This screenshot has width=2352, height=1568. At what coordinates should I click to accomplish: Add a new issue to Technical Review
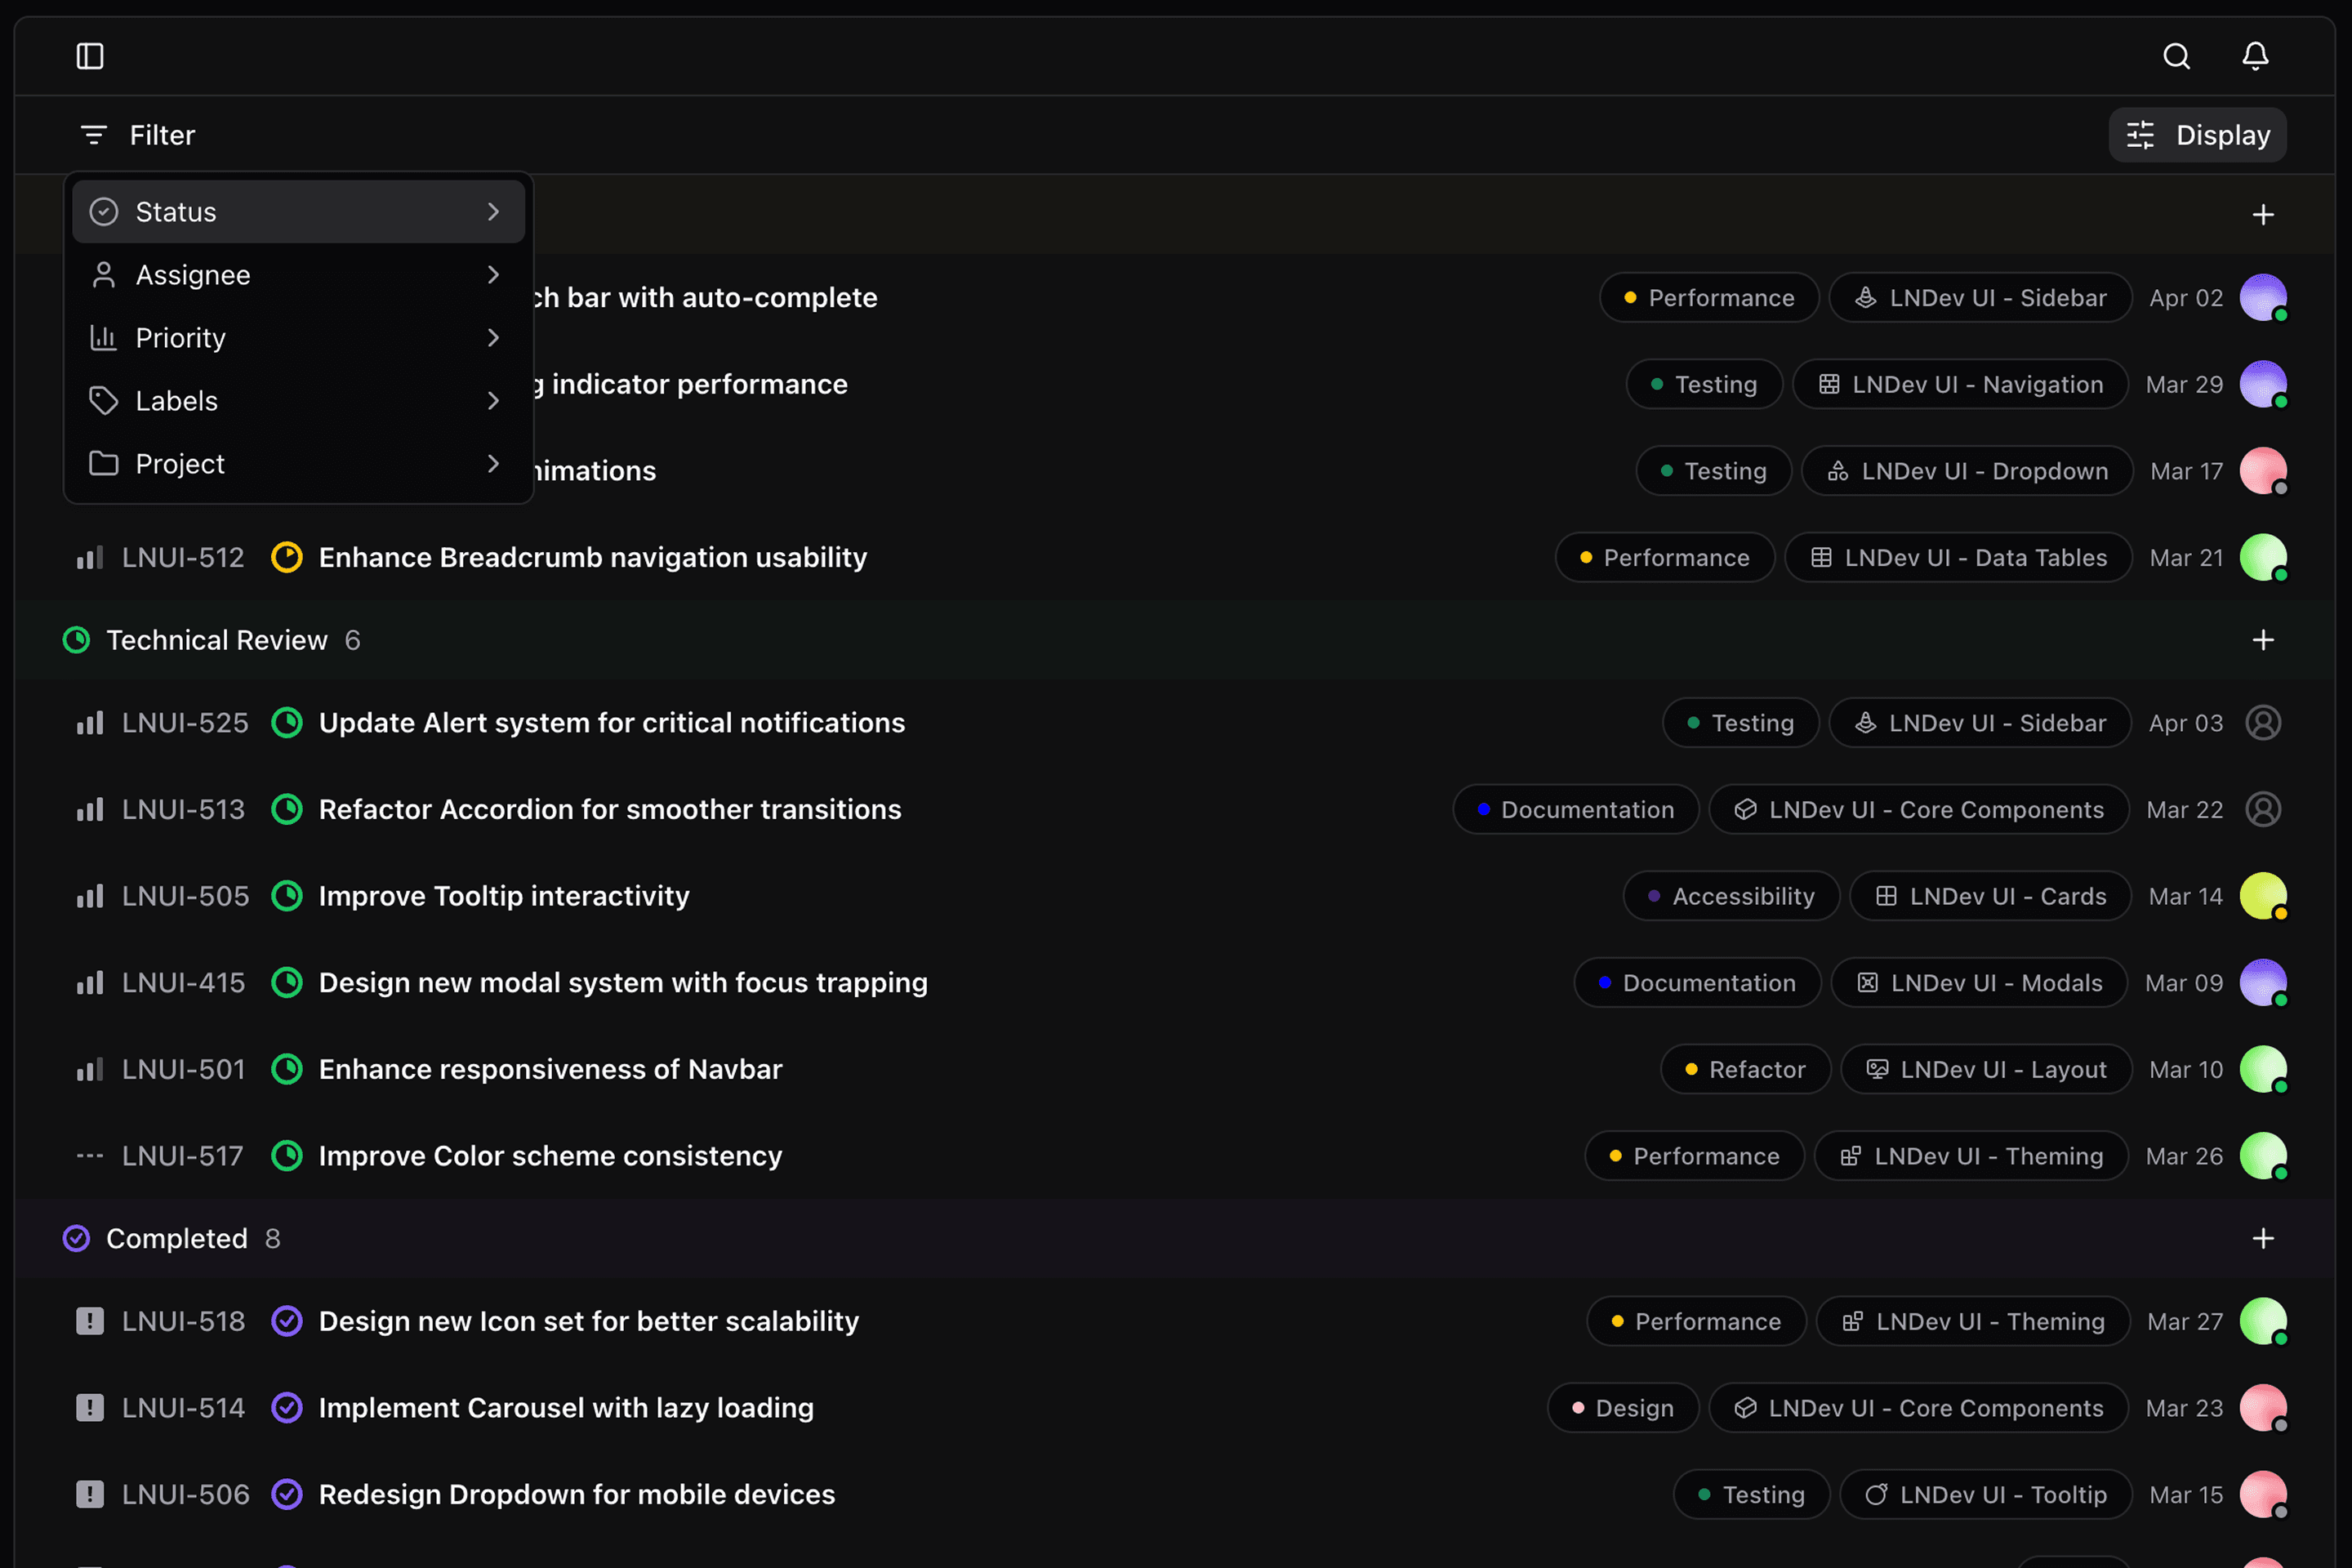tap(2264, 639)
